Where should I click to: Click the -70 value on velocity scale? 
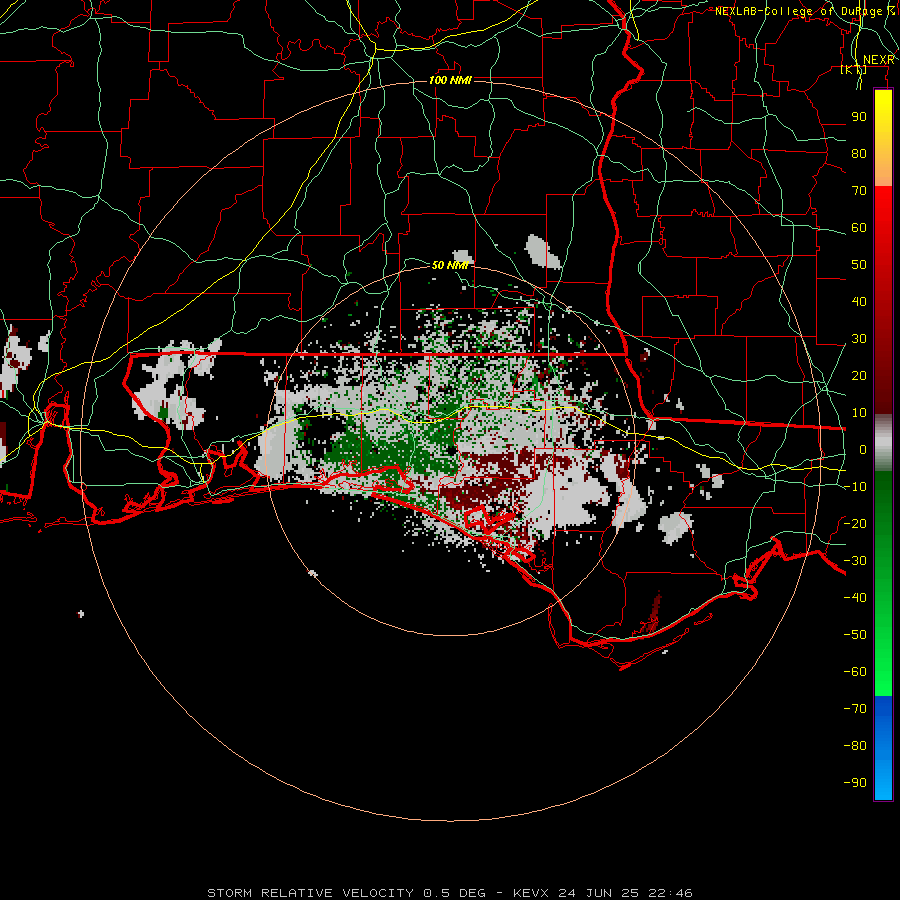point(855,709)
